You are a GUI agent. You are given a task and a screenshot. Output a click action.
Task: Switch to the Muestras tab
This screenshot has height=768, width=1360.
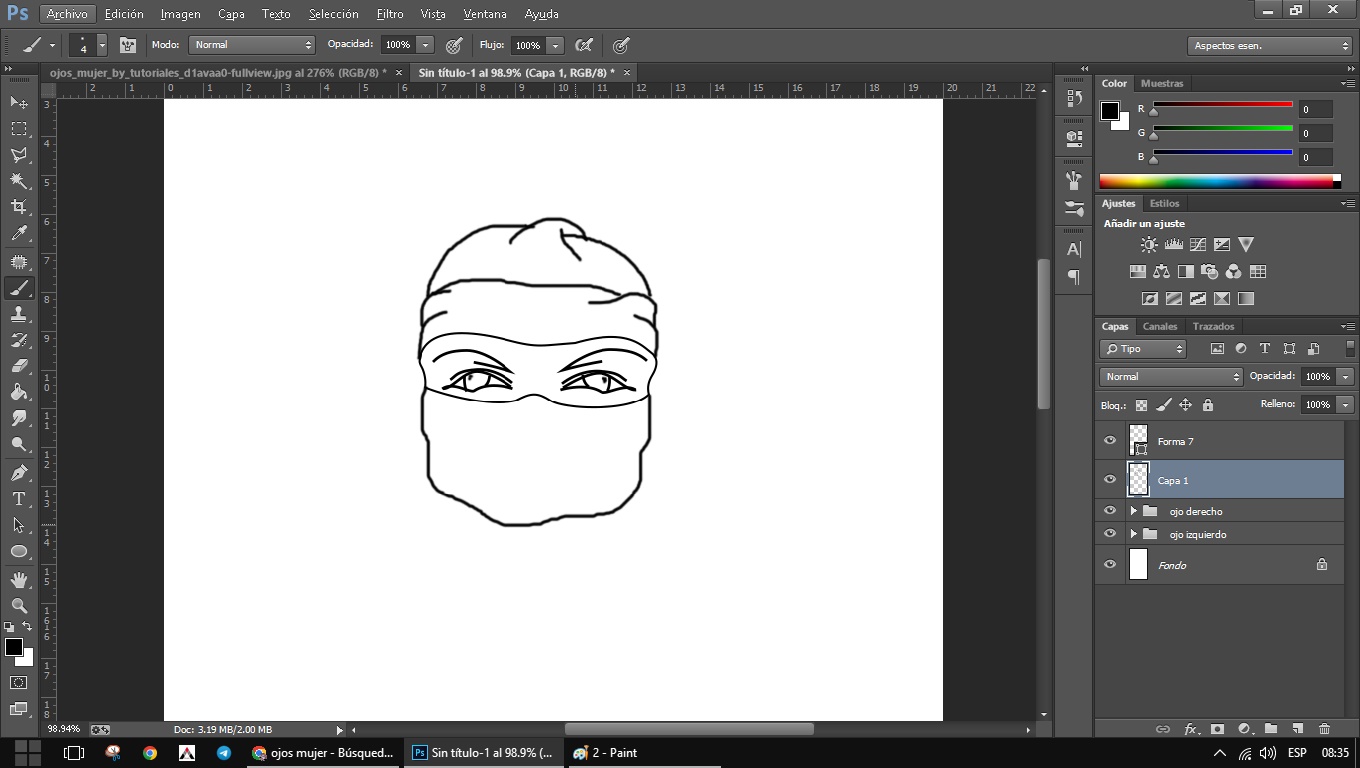1162,83
